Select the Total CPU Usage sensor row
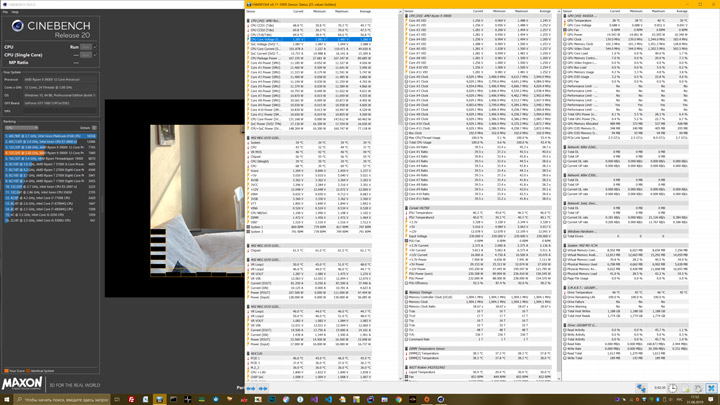 (x=478, y=142)
